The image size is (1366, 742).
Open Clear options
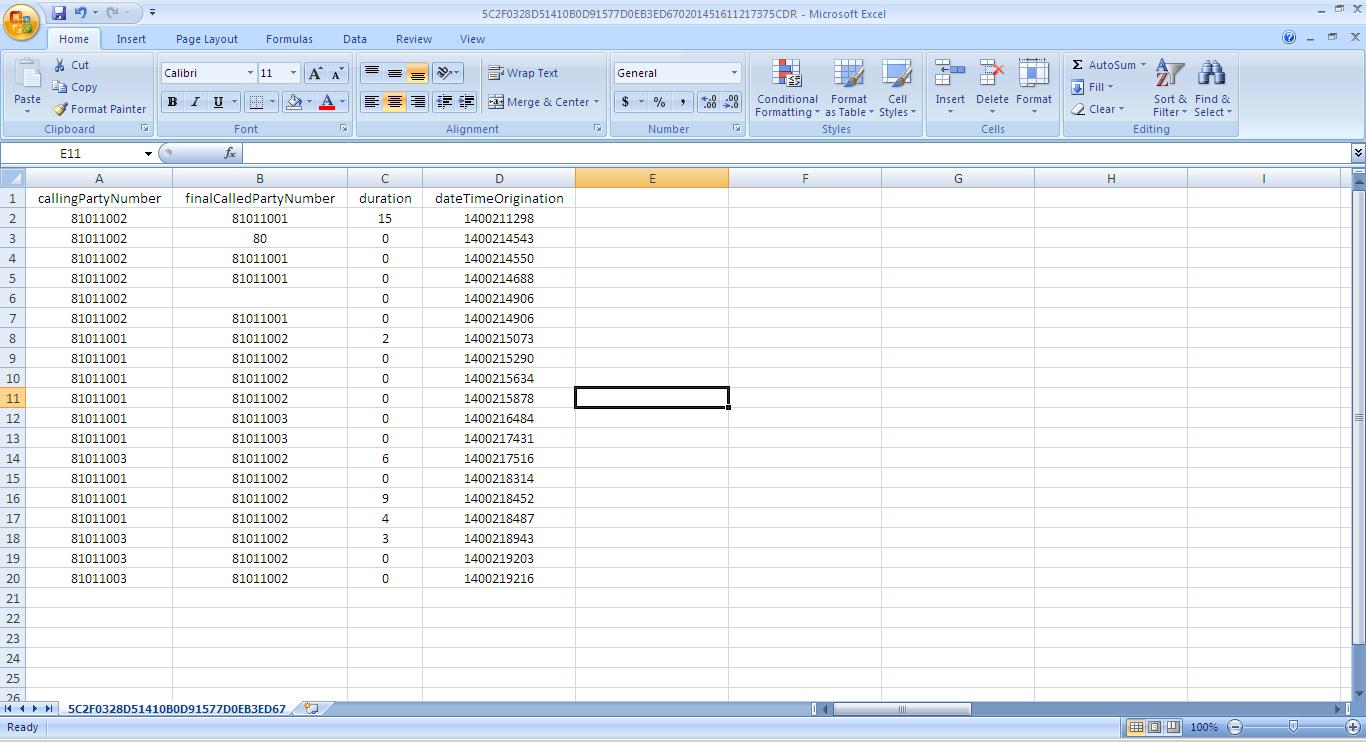tap(1097, 109)
